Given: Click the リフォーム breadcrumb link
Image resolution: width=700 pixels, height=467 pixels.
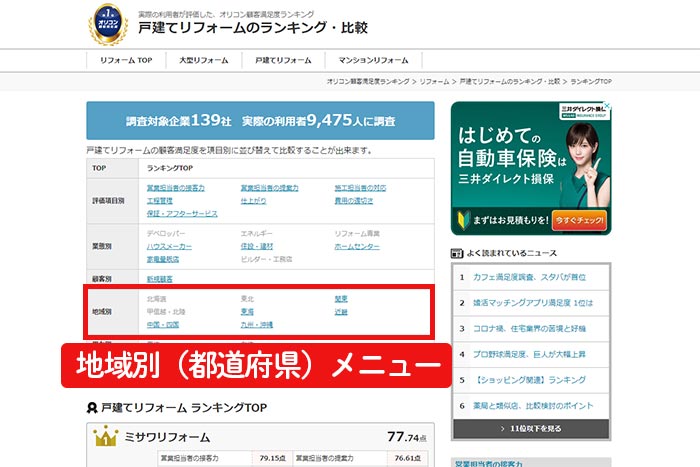Looking at the screenshot, I should coord(434,82).
